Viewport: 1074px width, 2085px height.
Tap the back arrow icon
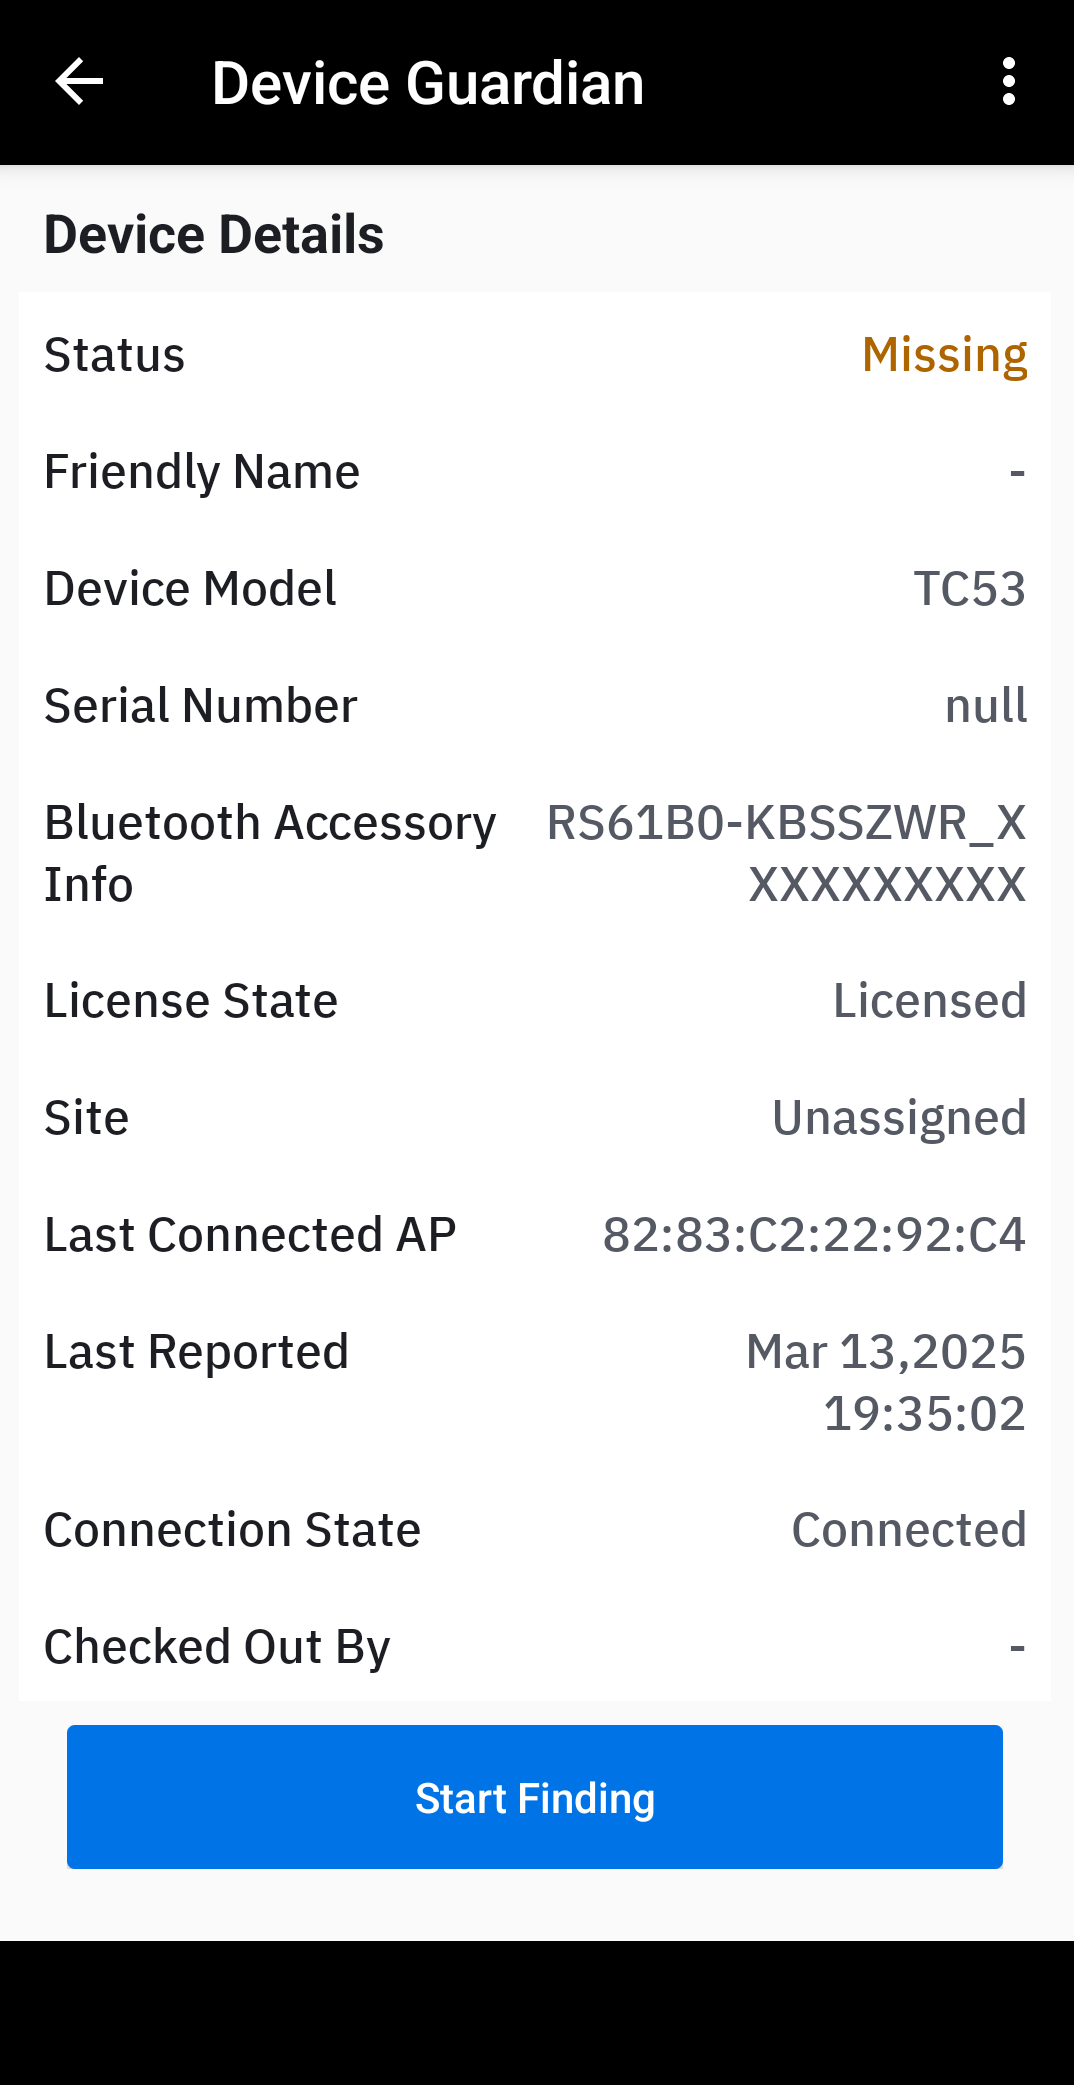pos(79,82)
